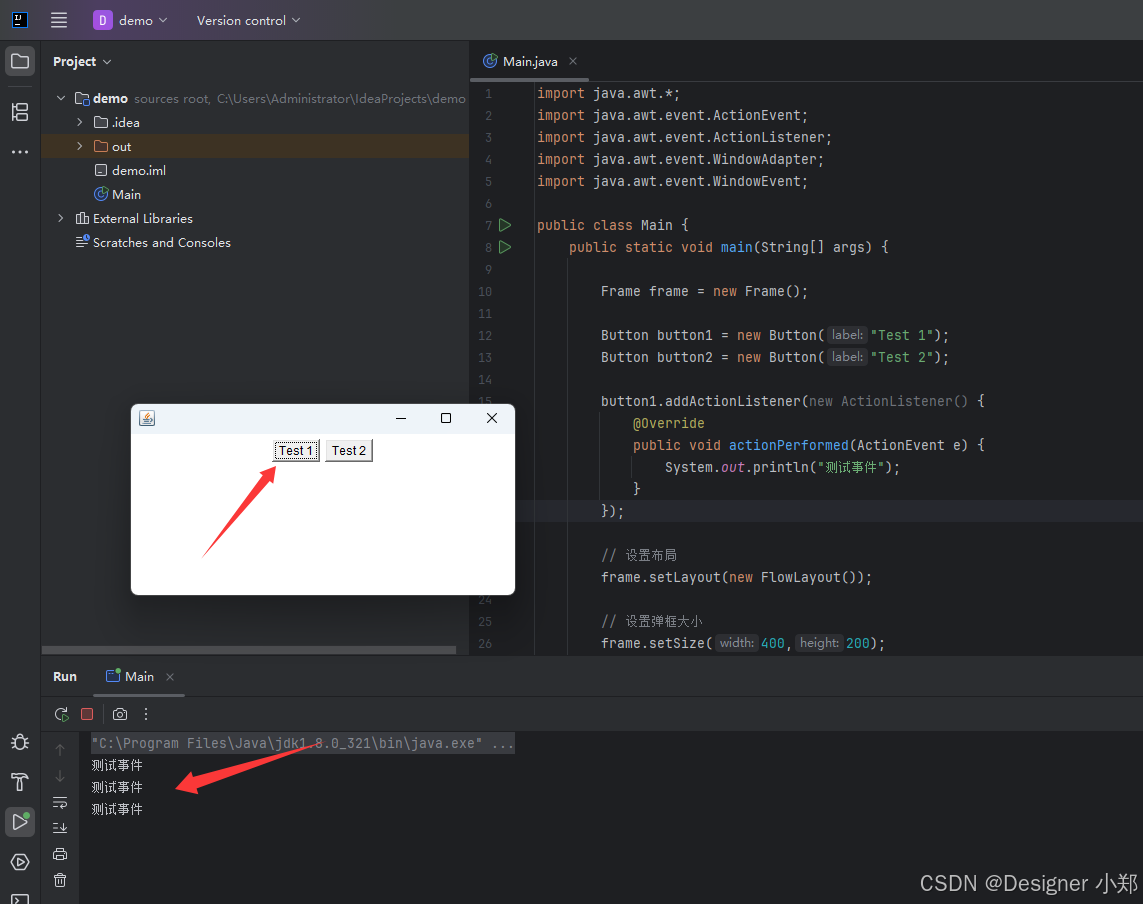This screenshot has width=1143, height=904.
Task: Click the IntelliJ IDEA logo icon
Action: (x=20, y=20)
